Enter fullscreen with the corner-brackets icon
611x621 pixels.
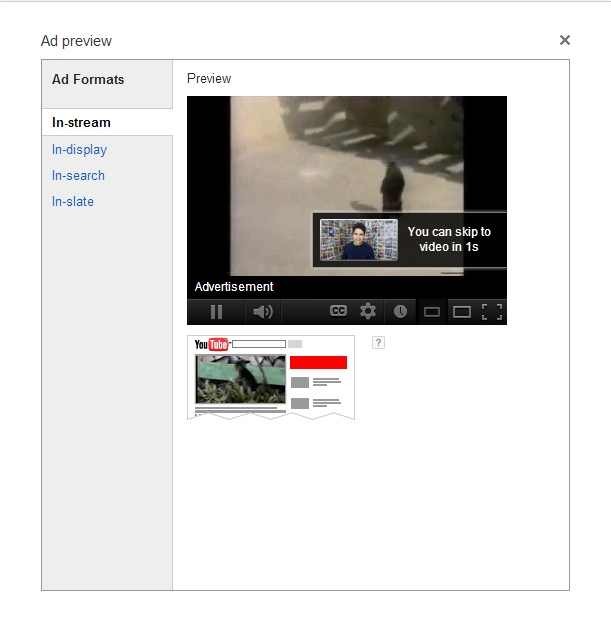[x=492, y=312]
